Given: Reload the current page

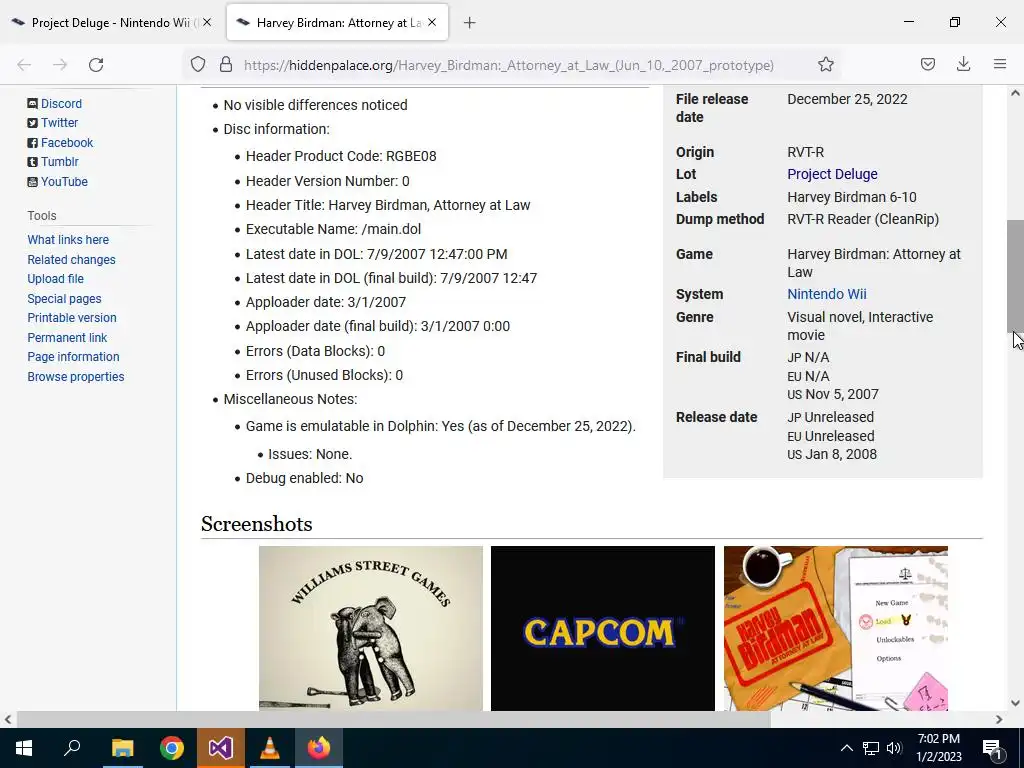Looking at the screenshot, I should tap(96, 65).
